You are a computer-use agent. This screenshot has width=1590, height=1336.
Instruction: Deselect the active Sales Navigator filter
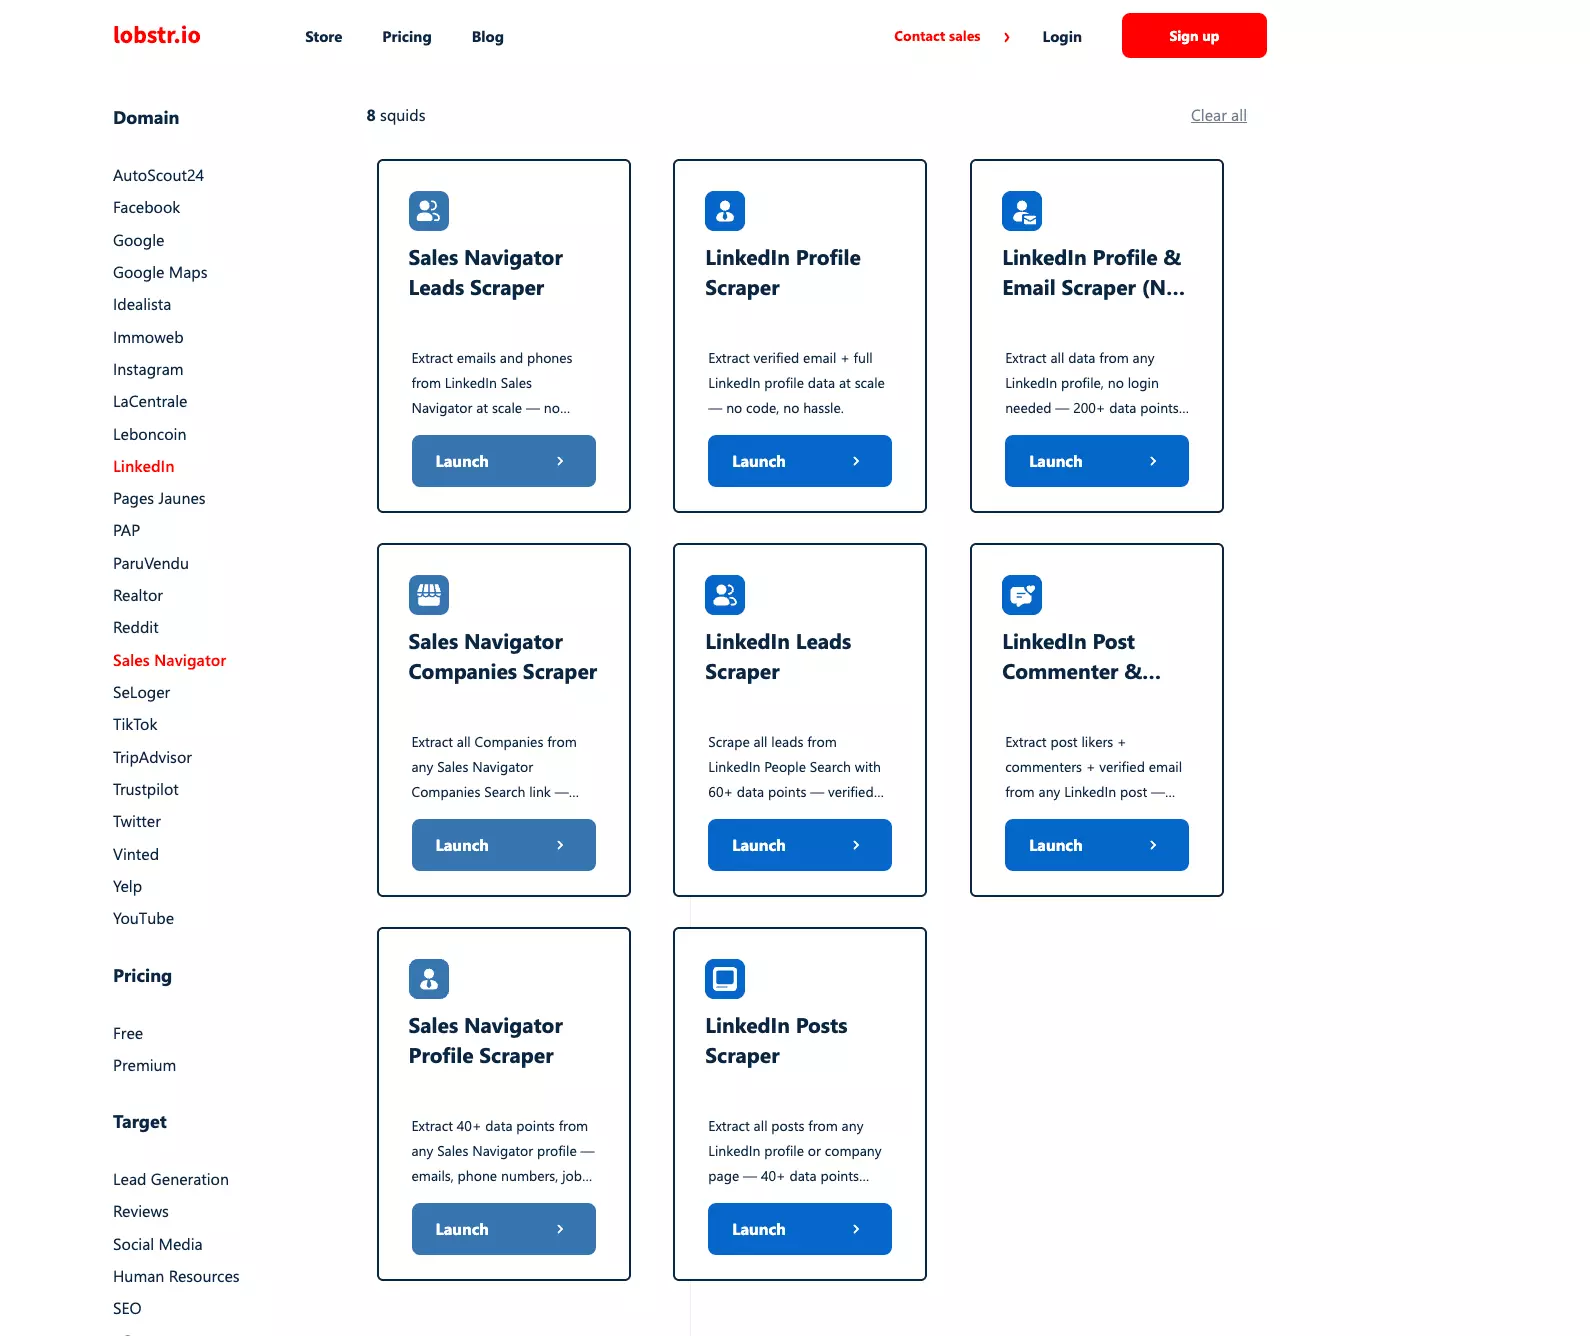coord(169,661)
